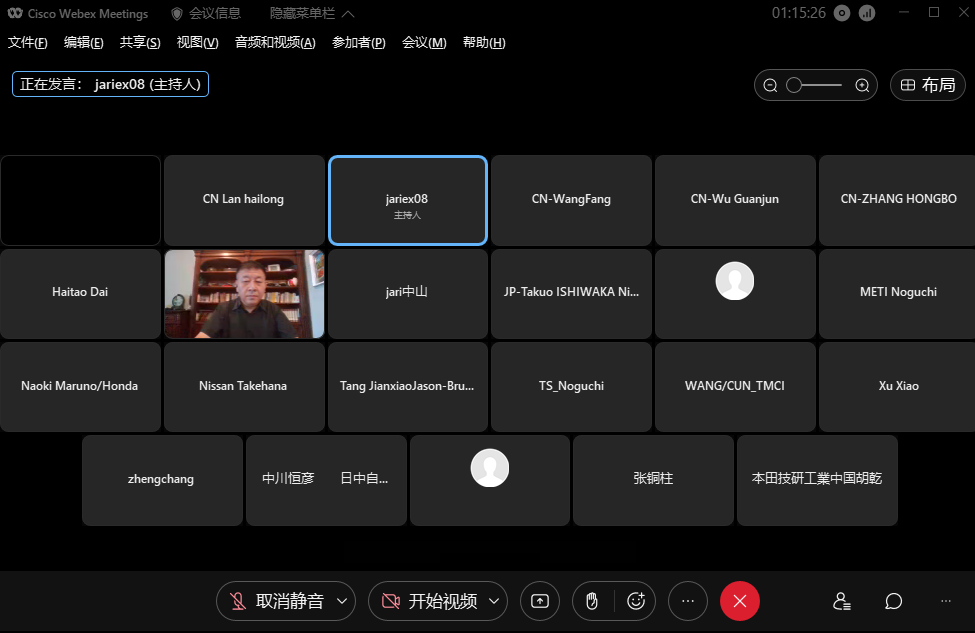Screen dimensions: 975x633
Task: Expand video options arrow beside 开始视频
Action: 495,601
